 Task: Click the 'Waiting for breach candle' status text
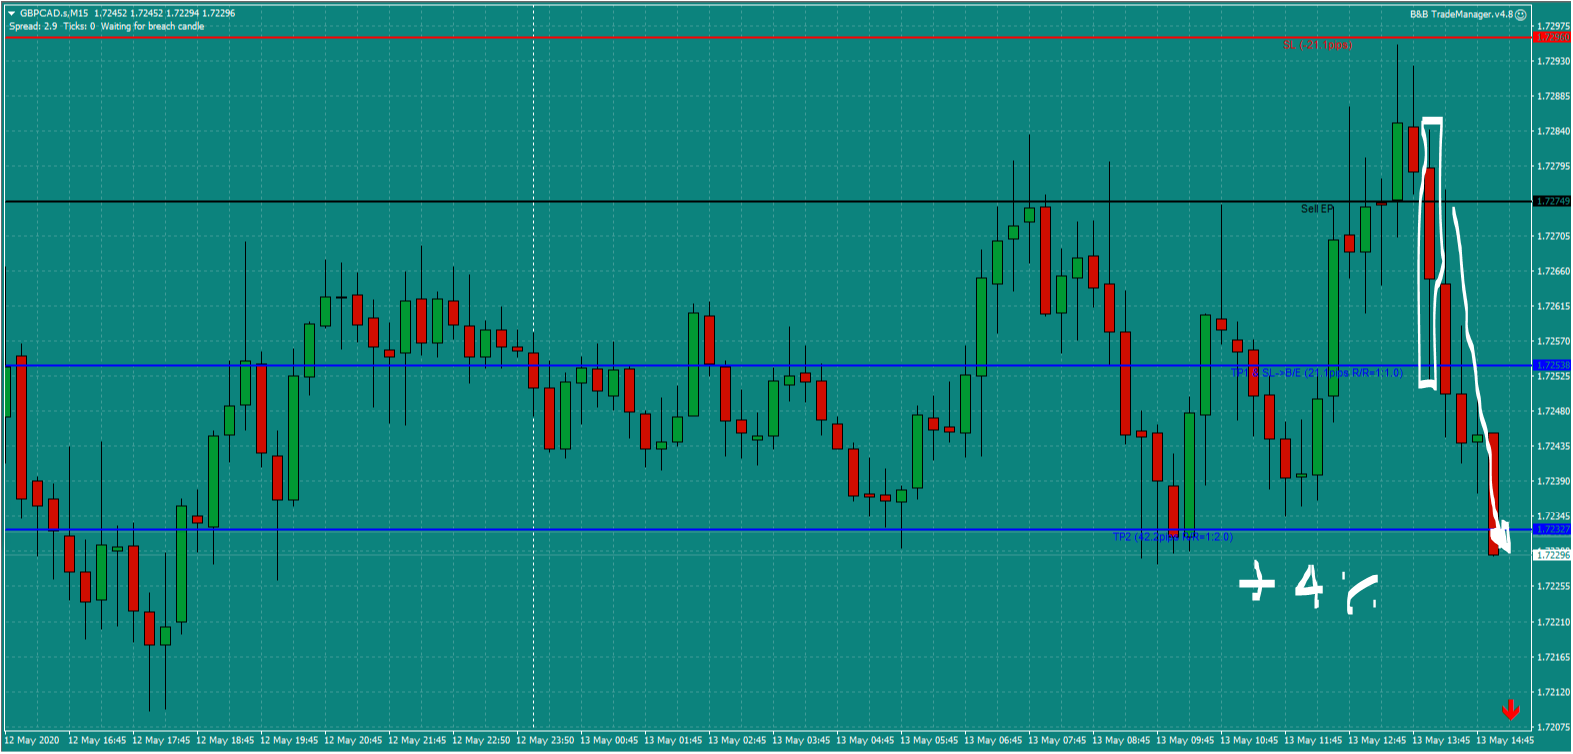pyautogui.click(x=152, y=26)
